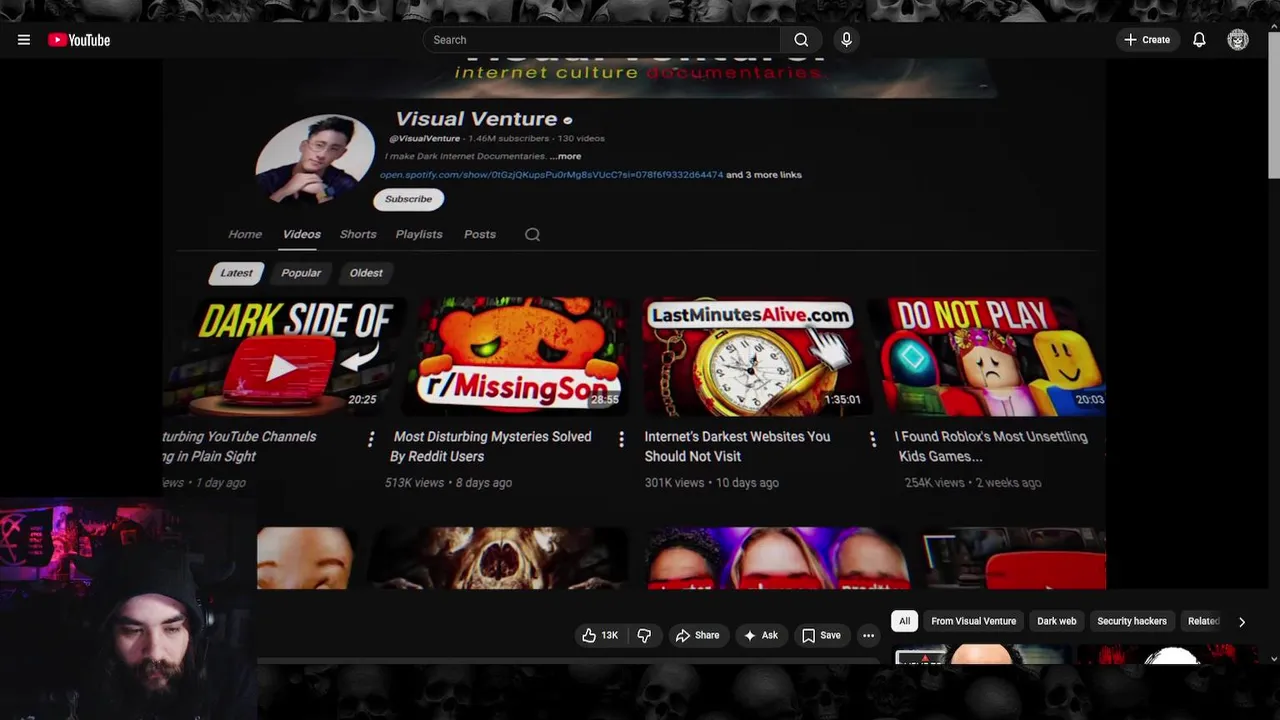Click the magnifier search button
This screenshot has width=1280, height=720.
(x=801, y=40)
